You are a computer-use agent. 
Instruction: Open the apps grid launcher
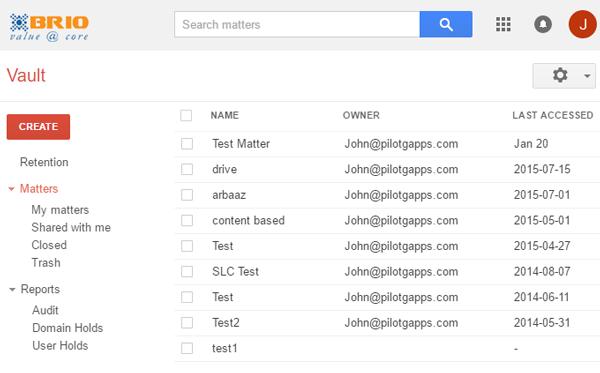503,24
